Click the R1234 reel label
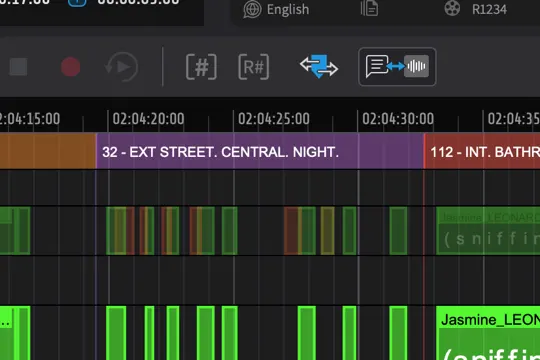540x360 pixels. [x=489, y=10]
